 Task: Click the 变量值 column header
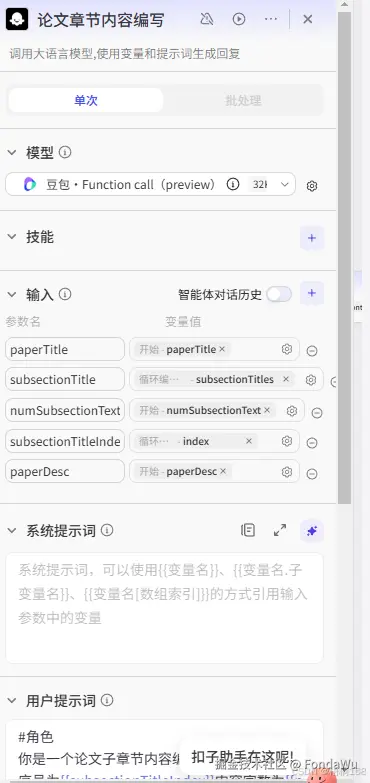[x=183, y=322]
